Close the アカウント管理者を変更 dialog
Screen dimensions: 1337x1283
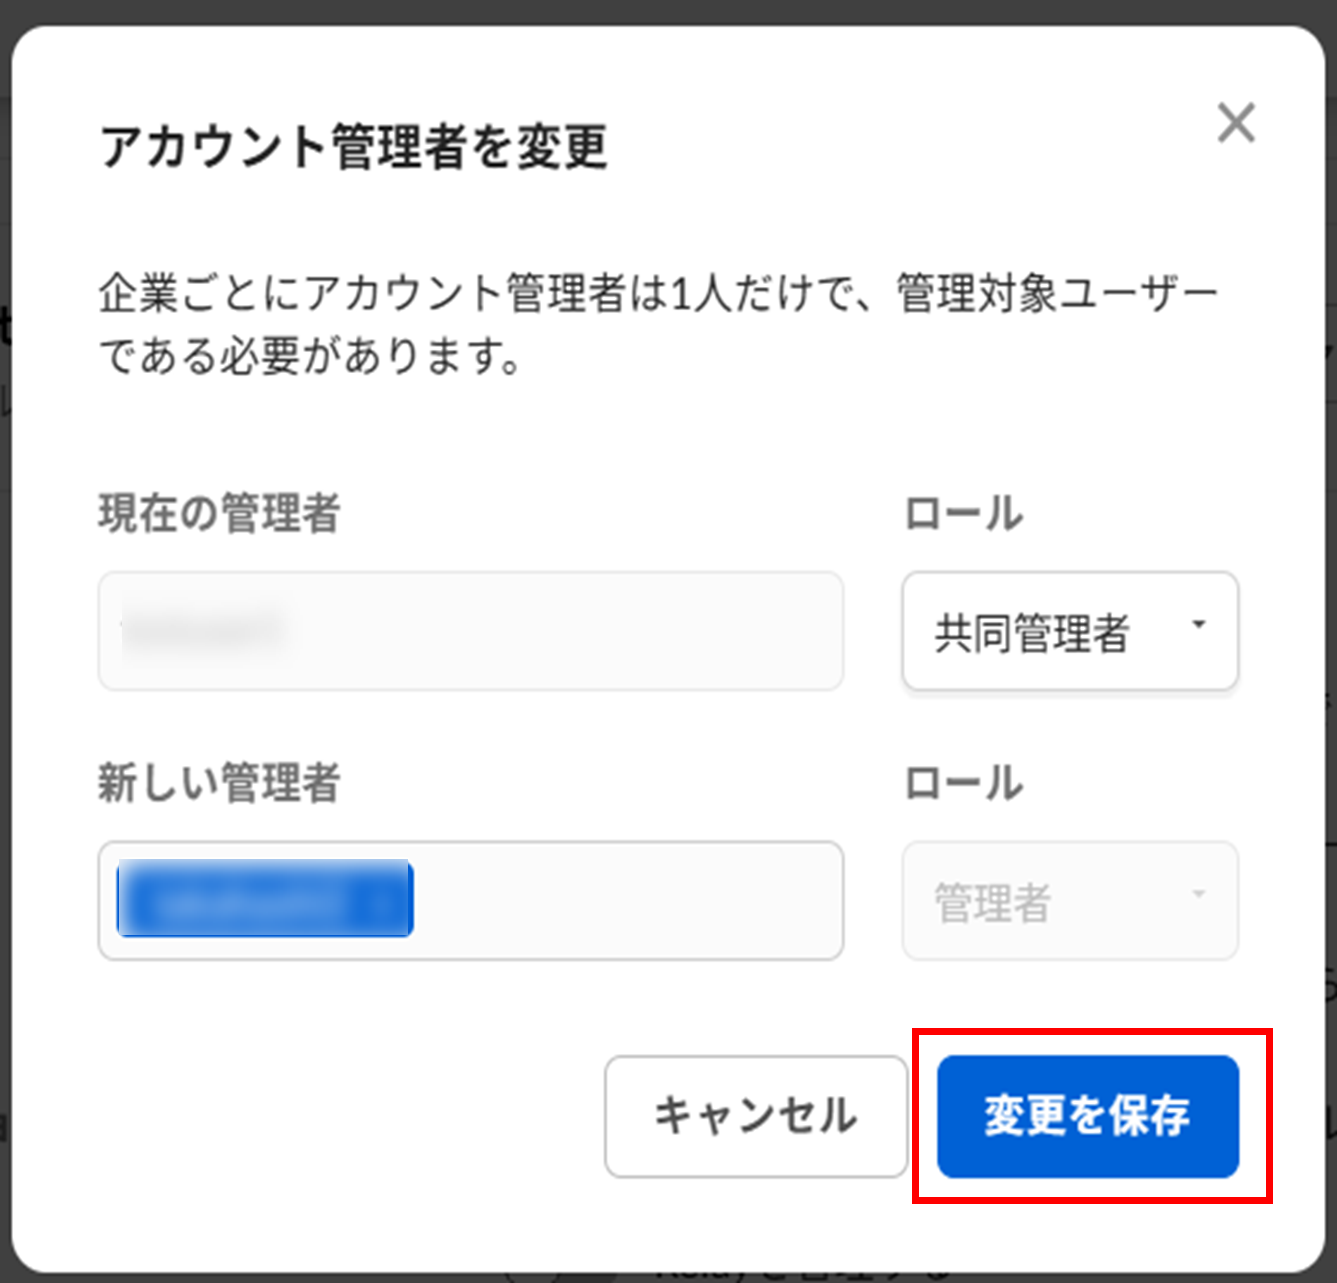coord(1236,124)
